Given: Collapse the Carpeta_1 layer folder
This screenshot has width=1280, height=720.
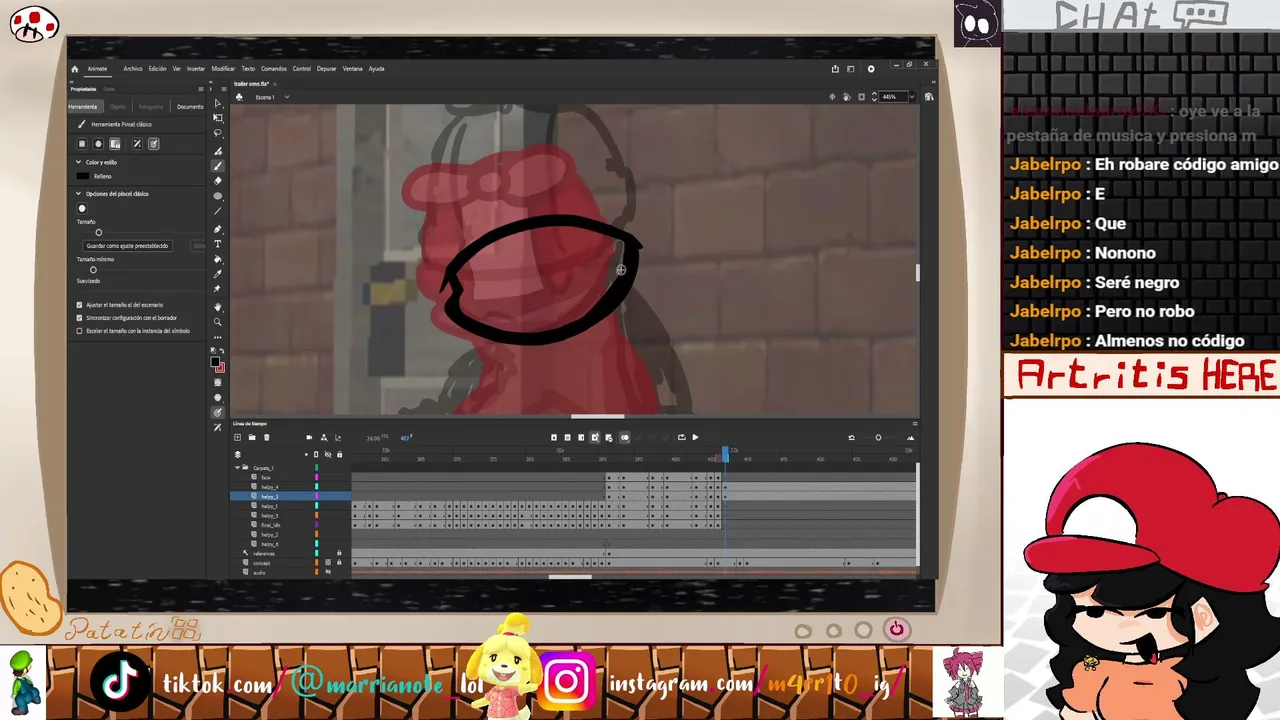Looking at the screenshot, I should click(x=238, y=467).
